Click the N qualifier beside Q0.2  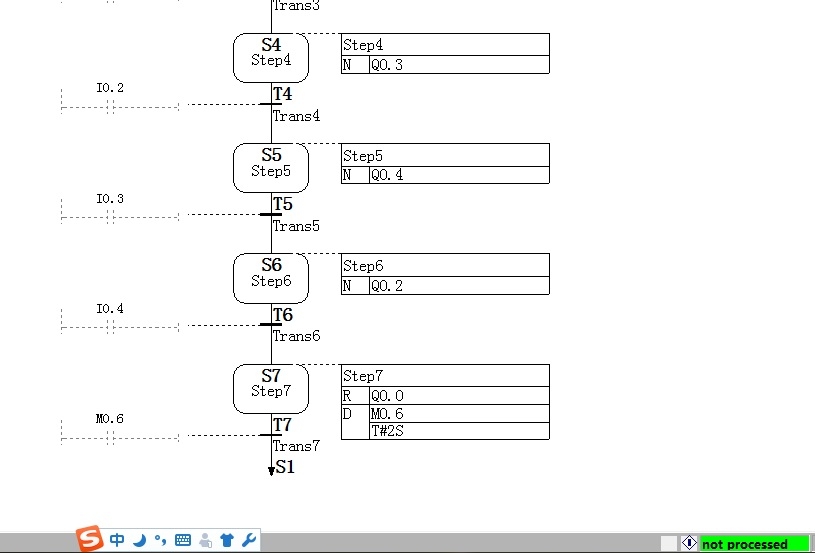[355, 285]
